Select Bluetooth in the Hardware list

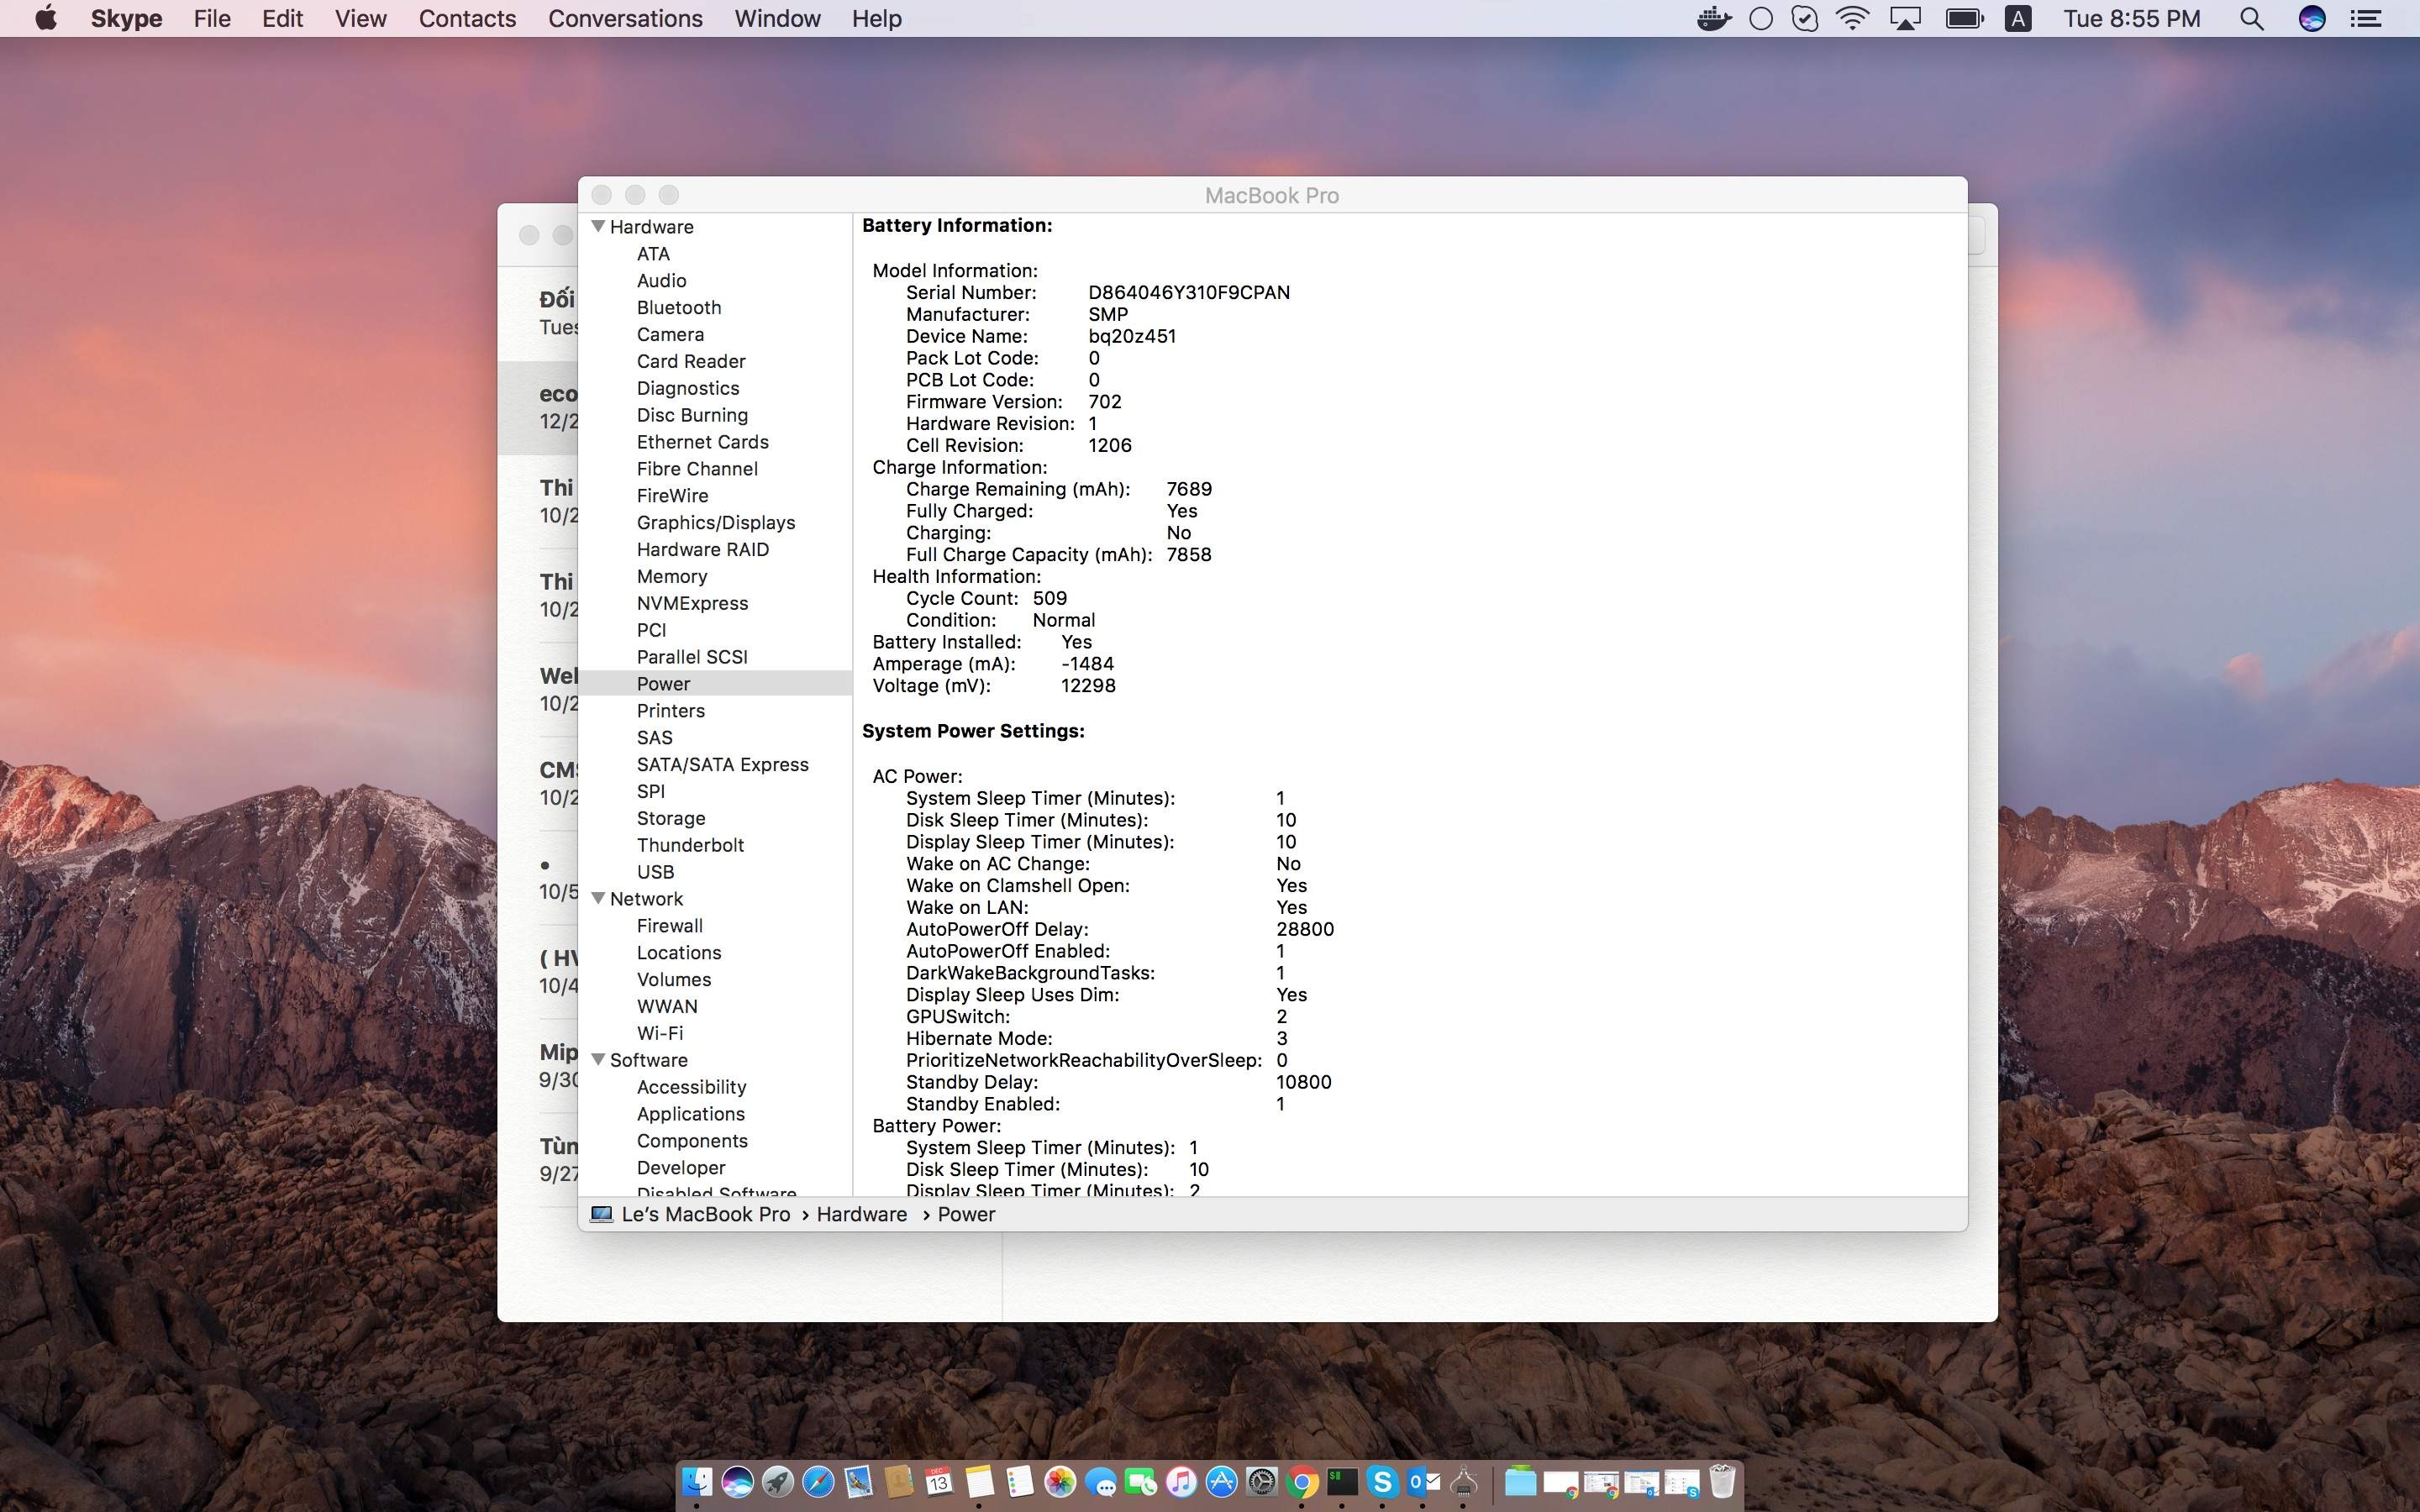point(678,307)
